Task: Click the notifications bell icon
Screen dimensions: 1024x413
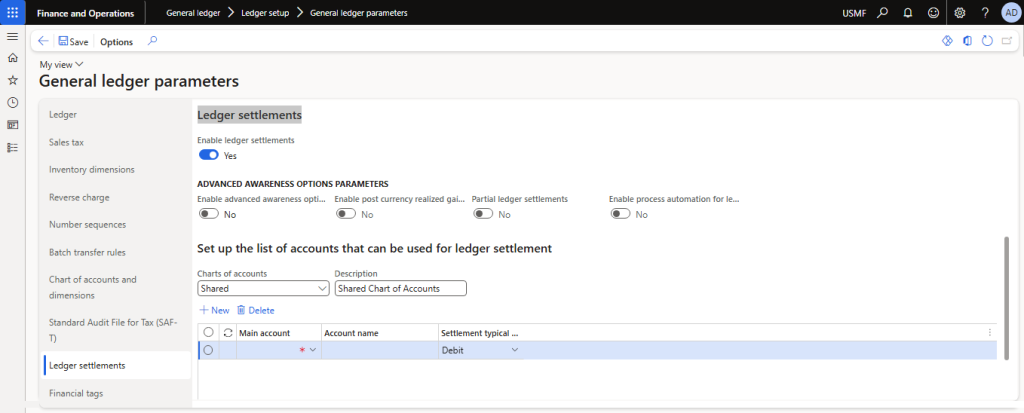Action: 907,12
